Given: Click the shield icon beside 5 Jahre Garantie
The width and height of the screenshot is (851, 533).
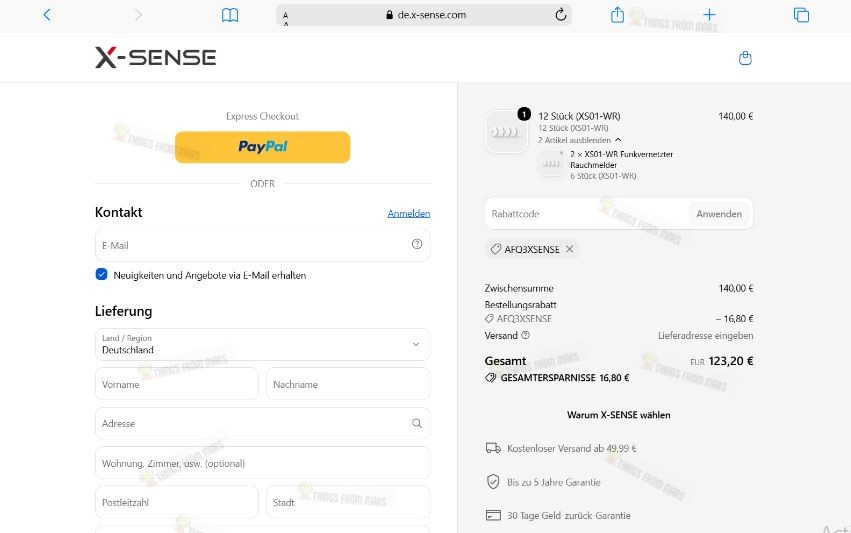Looking at the screenshot, I should pos(493,481).
